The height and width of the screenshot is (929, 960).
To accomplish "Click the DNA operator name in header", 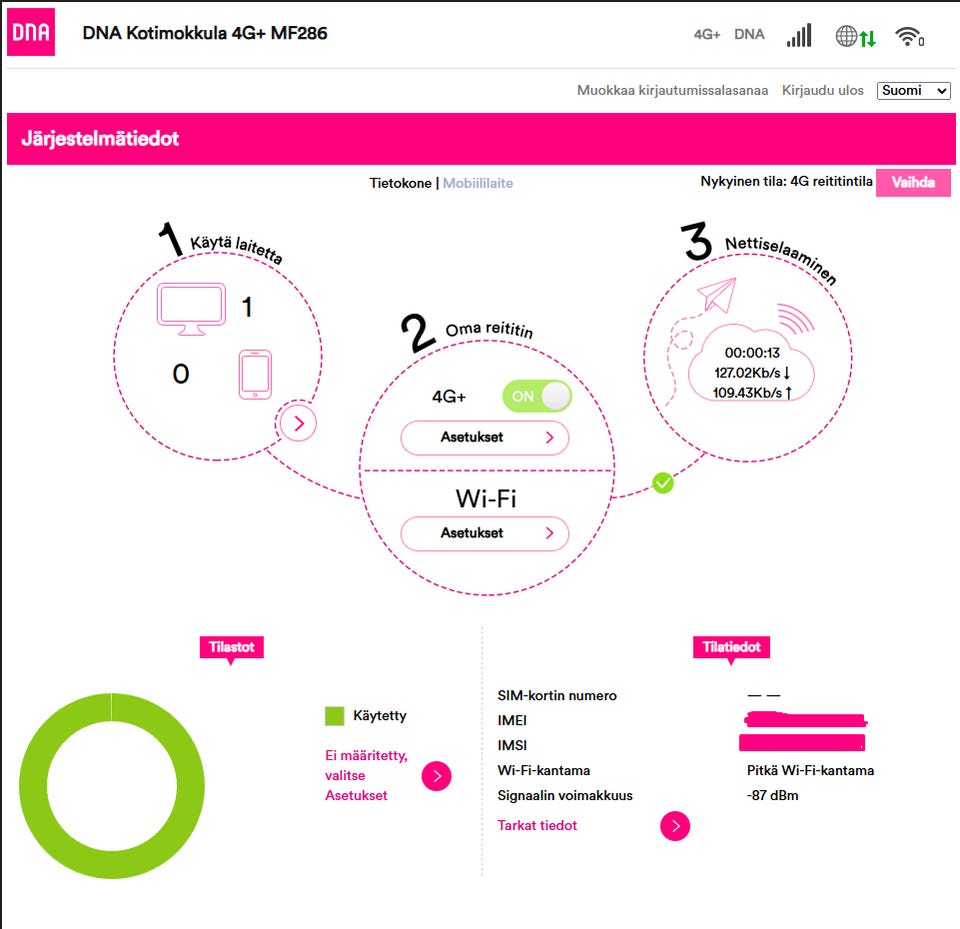I will [x=749, y=35].
